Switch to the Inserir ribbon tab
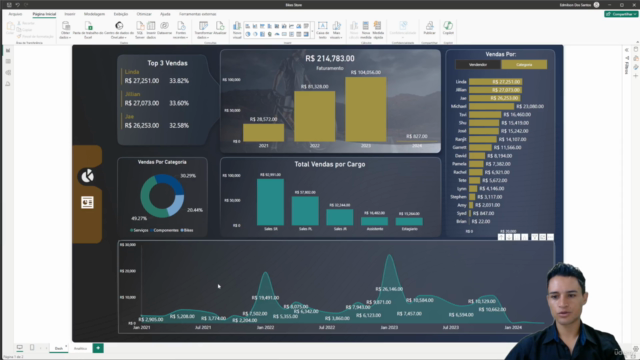Screen dimensions: 640x360 (x=70, y=14)
